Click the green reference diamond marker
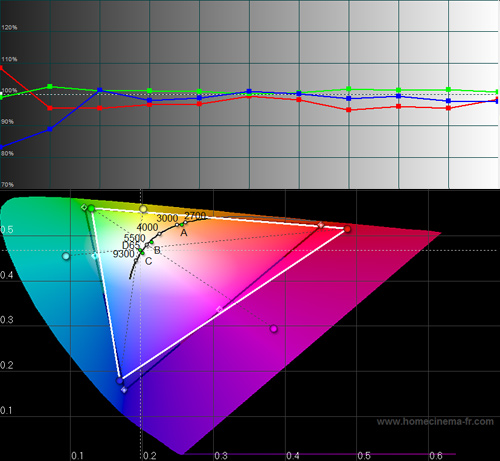500x461 pixels. (84, 207)
